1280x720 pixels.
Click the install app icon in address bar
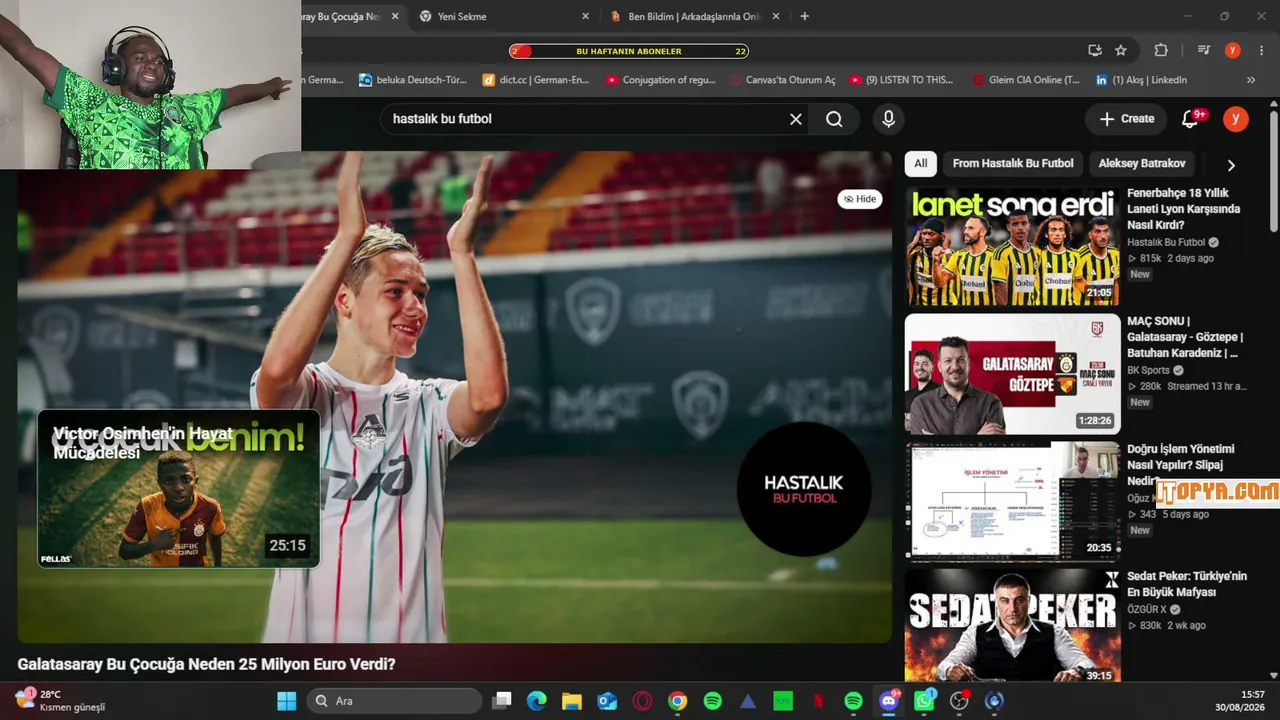[1095, 50]
